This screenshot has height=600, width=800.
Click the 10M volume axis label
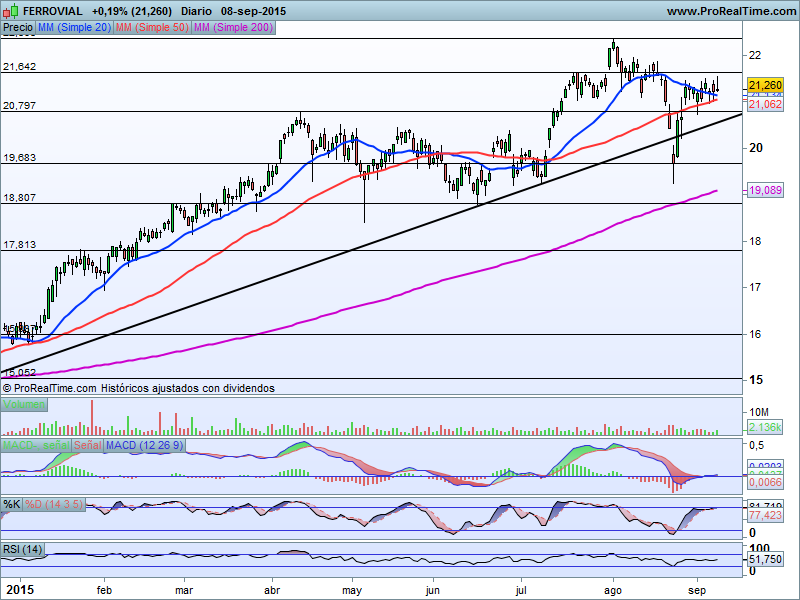pos(758,412)
